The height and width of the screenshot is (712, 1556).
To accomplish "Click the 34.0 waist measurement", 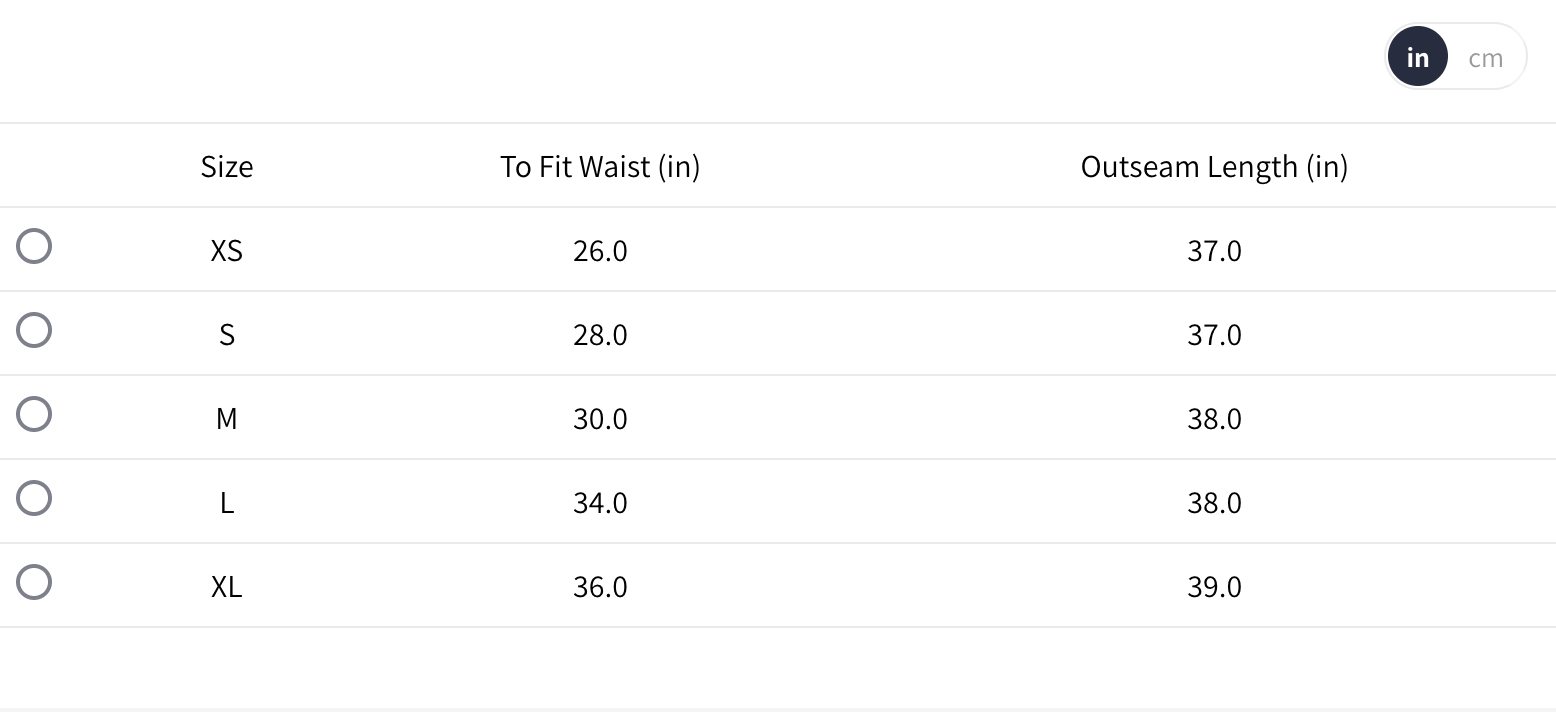I will tap(600, 502).
